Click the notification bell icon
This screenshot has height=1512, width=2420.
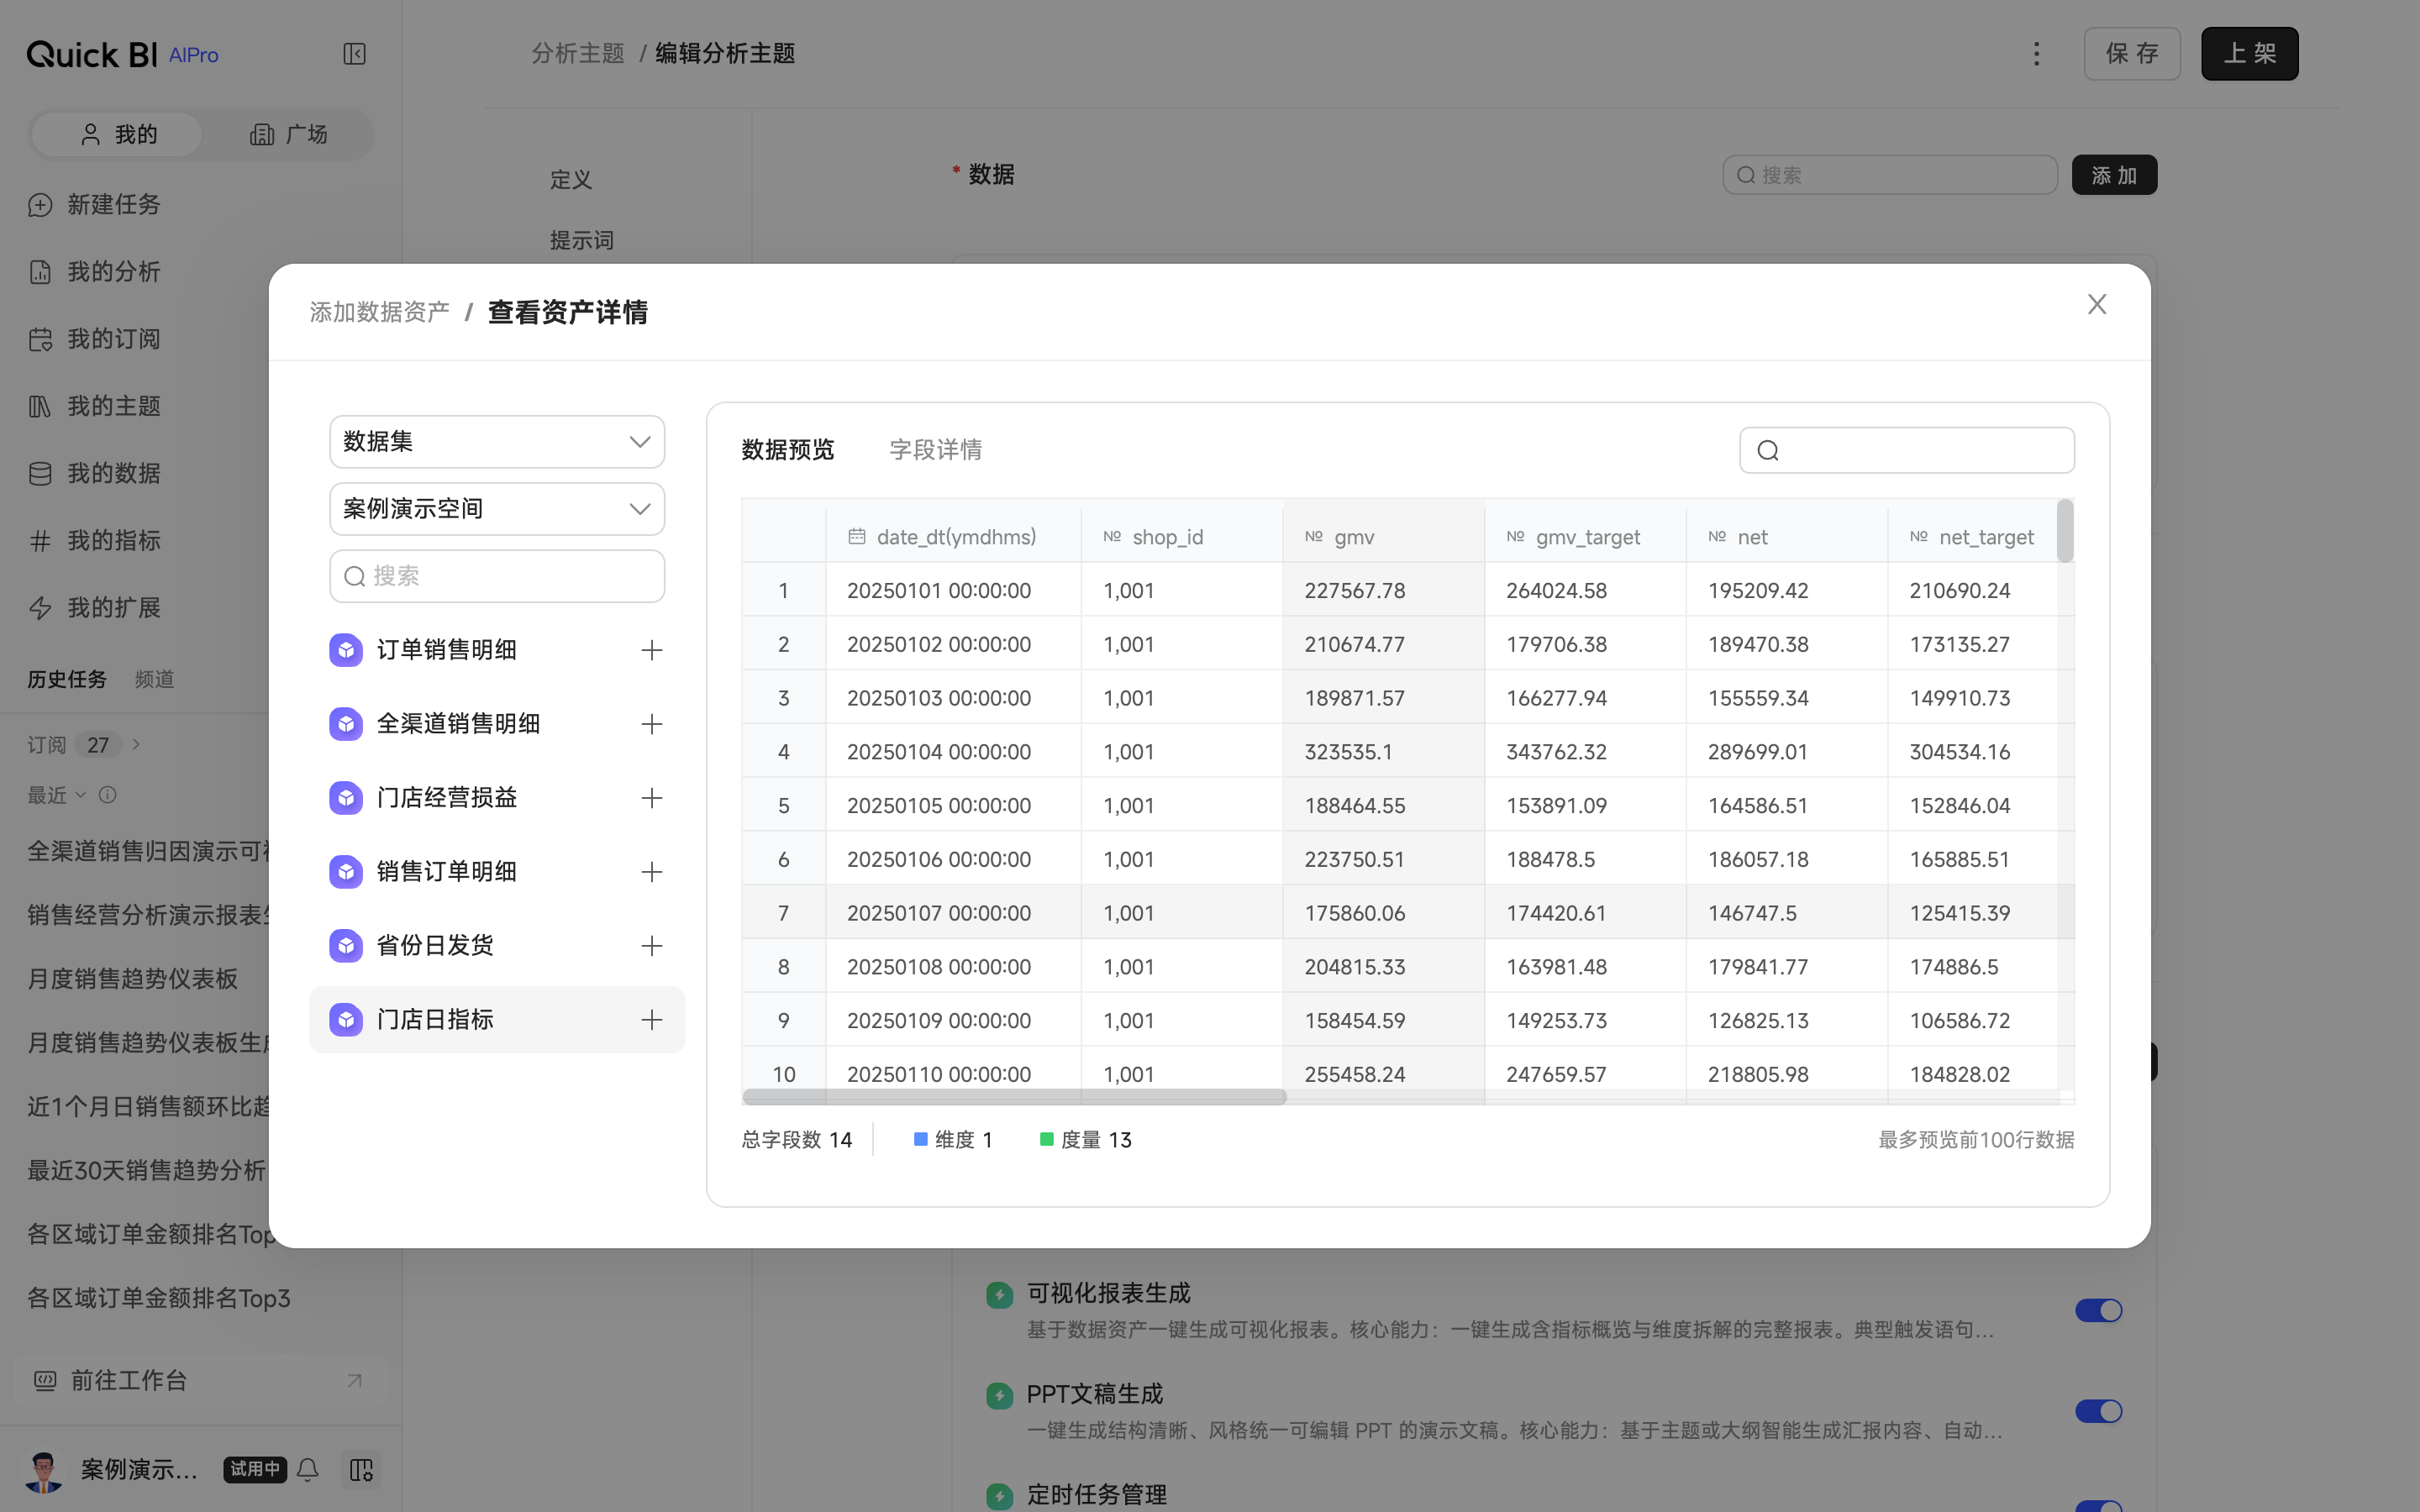308,1469
